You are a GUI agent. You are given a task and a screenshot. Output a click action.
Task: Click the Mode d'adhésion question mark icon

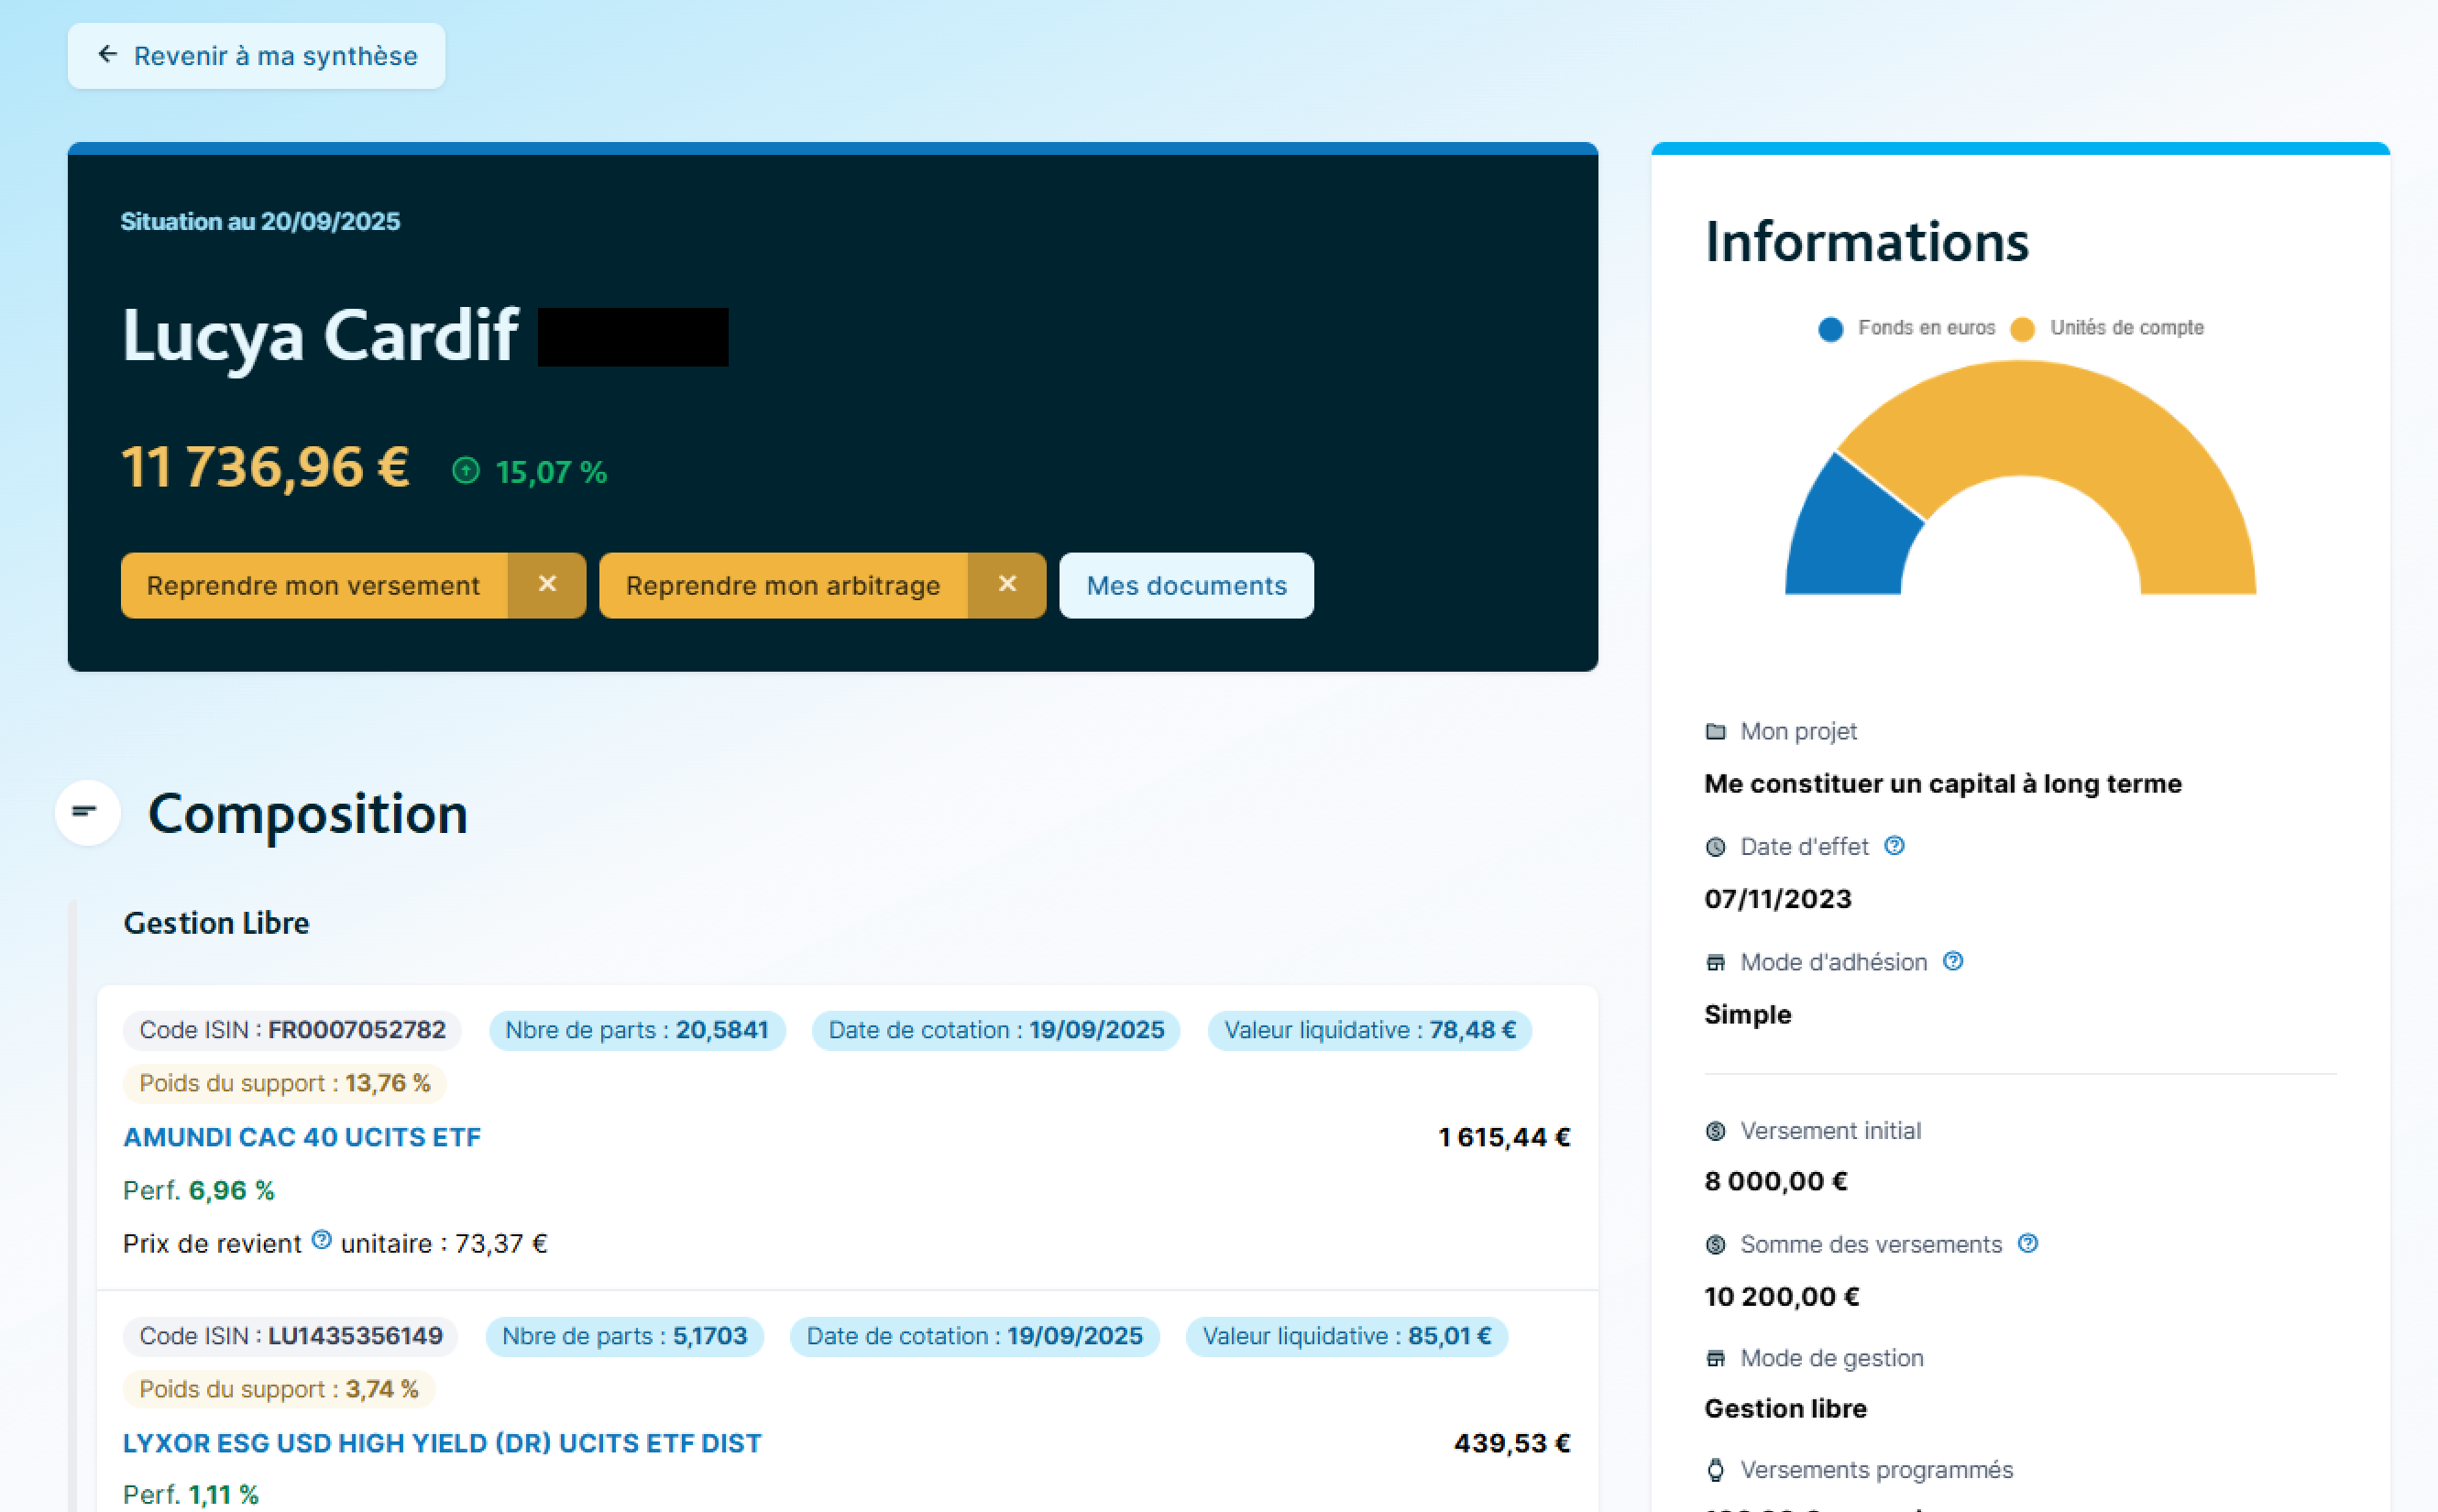pos(1952,961)
